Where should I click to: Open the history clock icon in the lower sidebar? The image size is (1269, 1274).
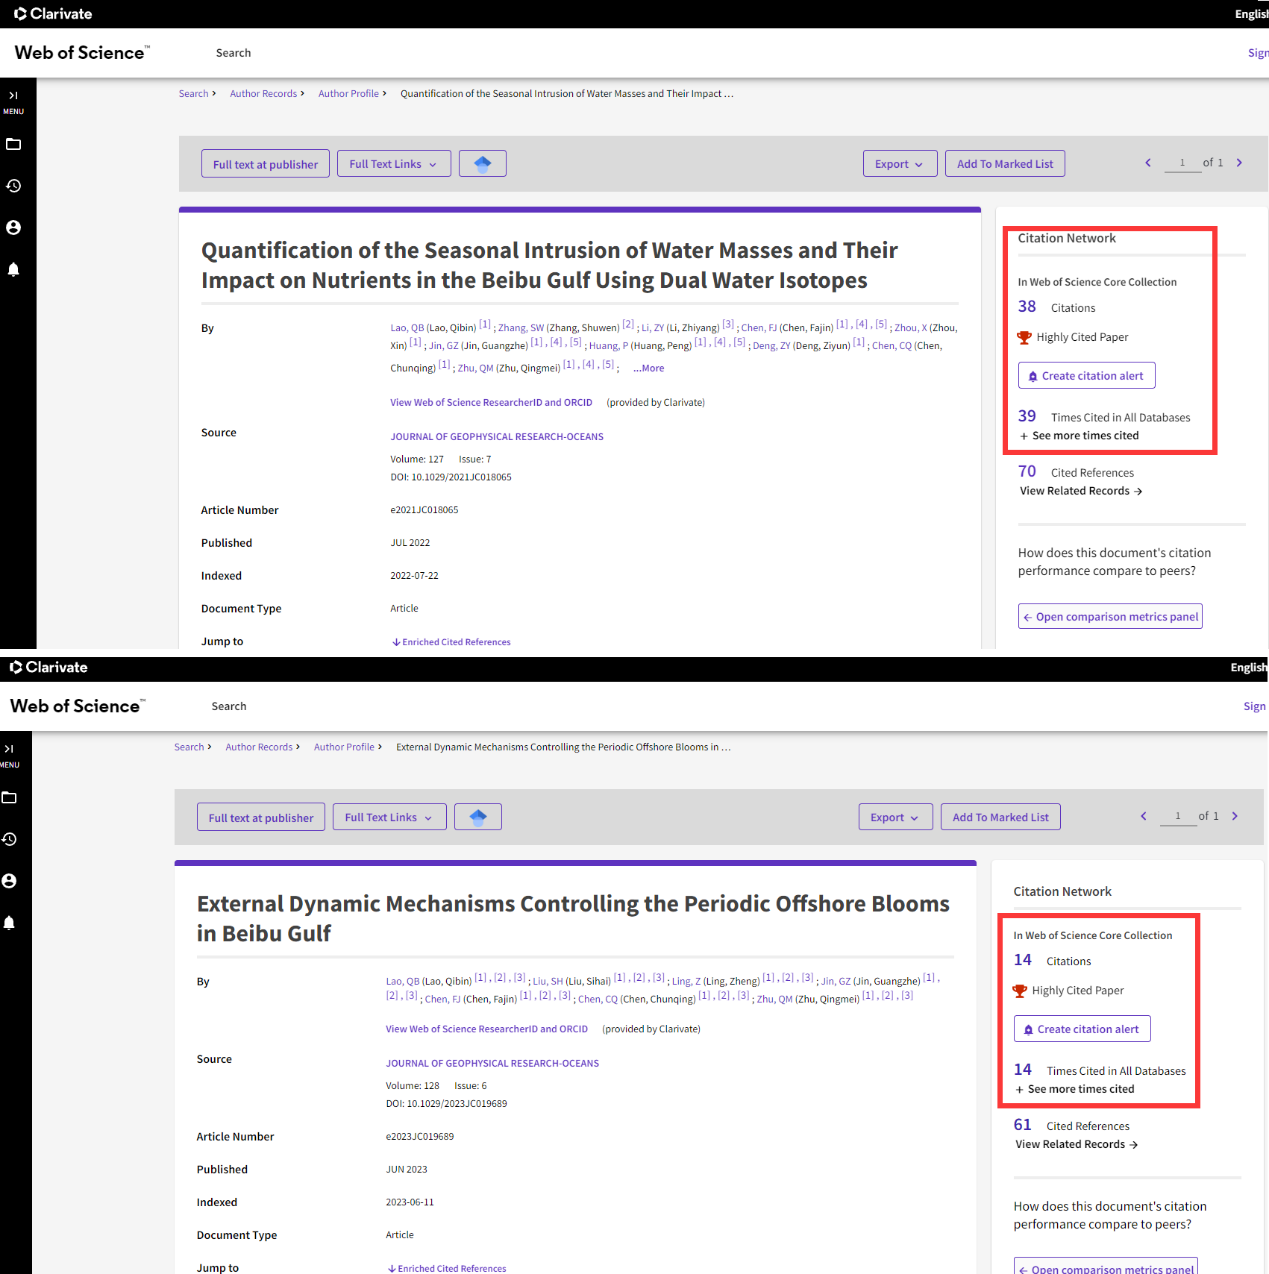tap(9, 839)
